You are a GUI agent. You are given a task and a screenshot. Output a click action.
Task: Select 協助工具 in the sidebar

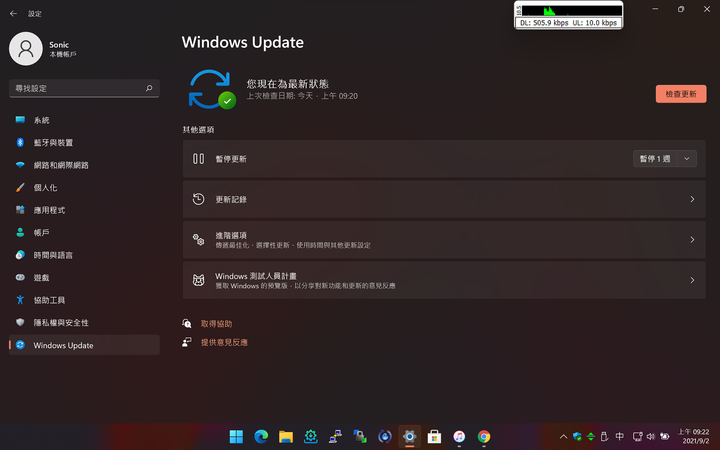(x=84, y=300)
